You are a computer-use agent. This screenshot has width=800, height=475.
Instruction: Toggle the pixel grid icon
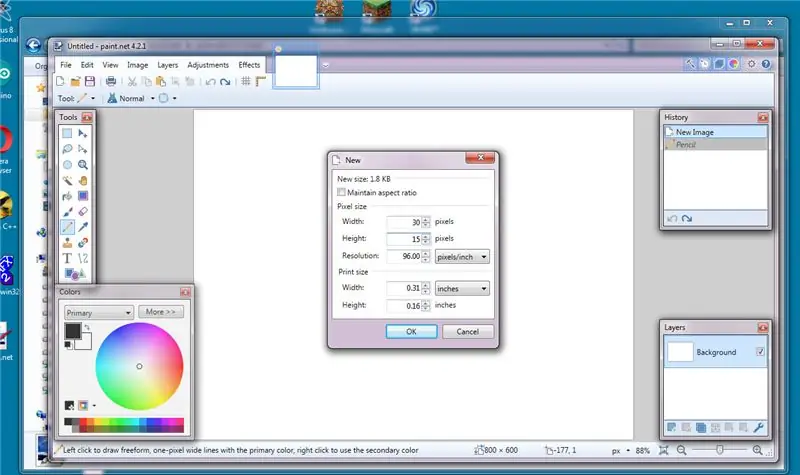(246, 81)
